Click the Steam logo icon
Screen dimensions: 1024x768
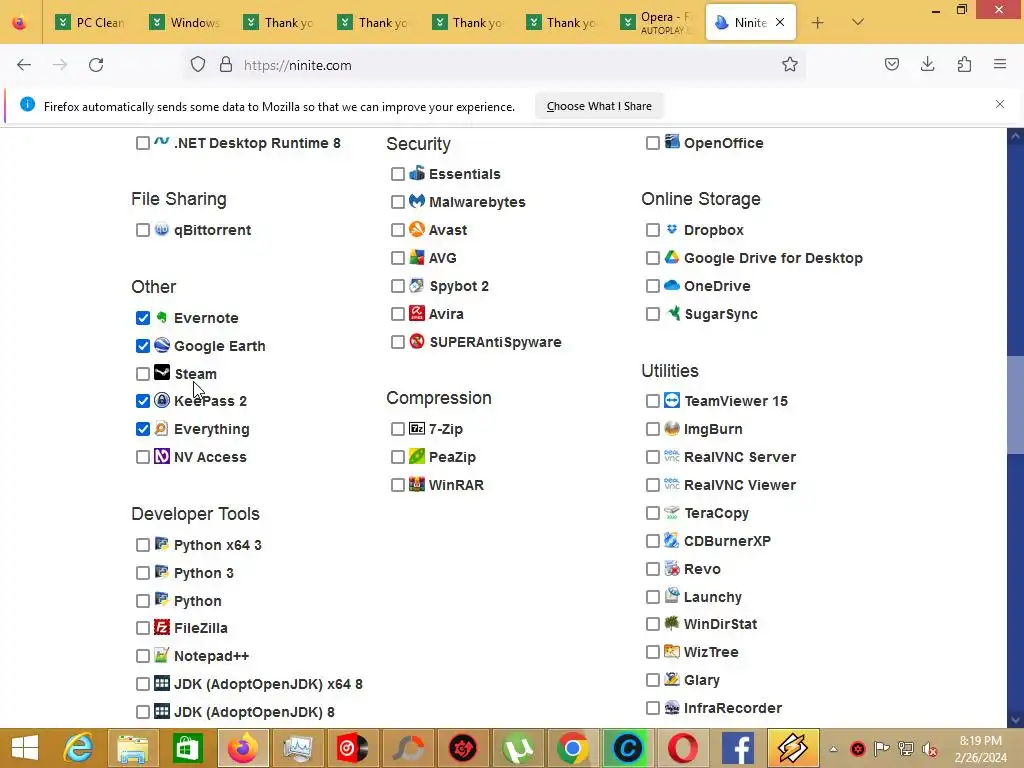[161, 373]
